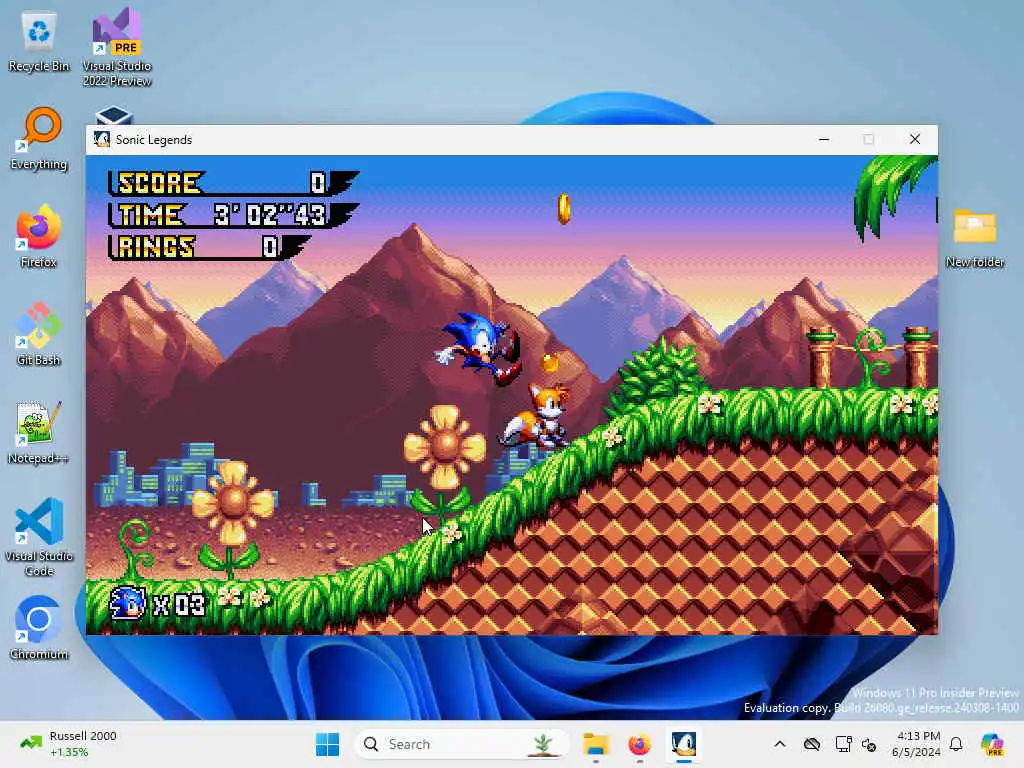Viewport: 1024px width, 768px height.
Task: Select the Chromium desktop shortcut
Action: pos(39,629)
